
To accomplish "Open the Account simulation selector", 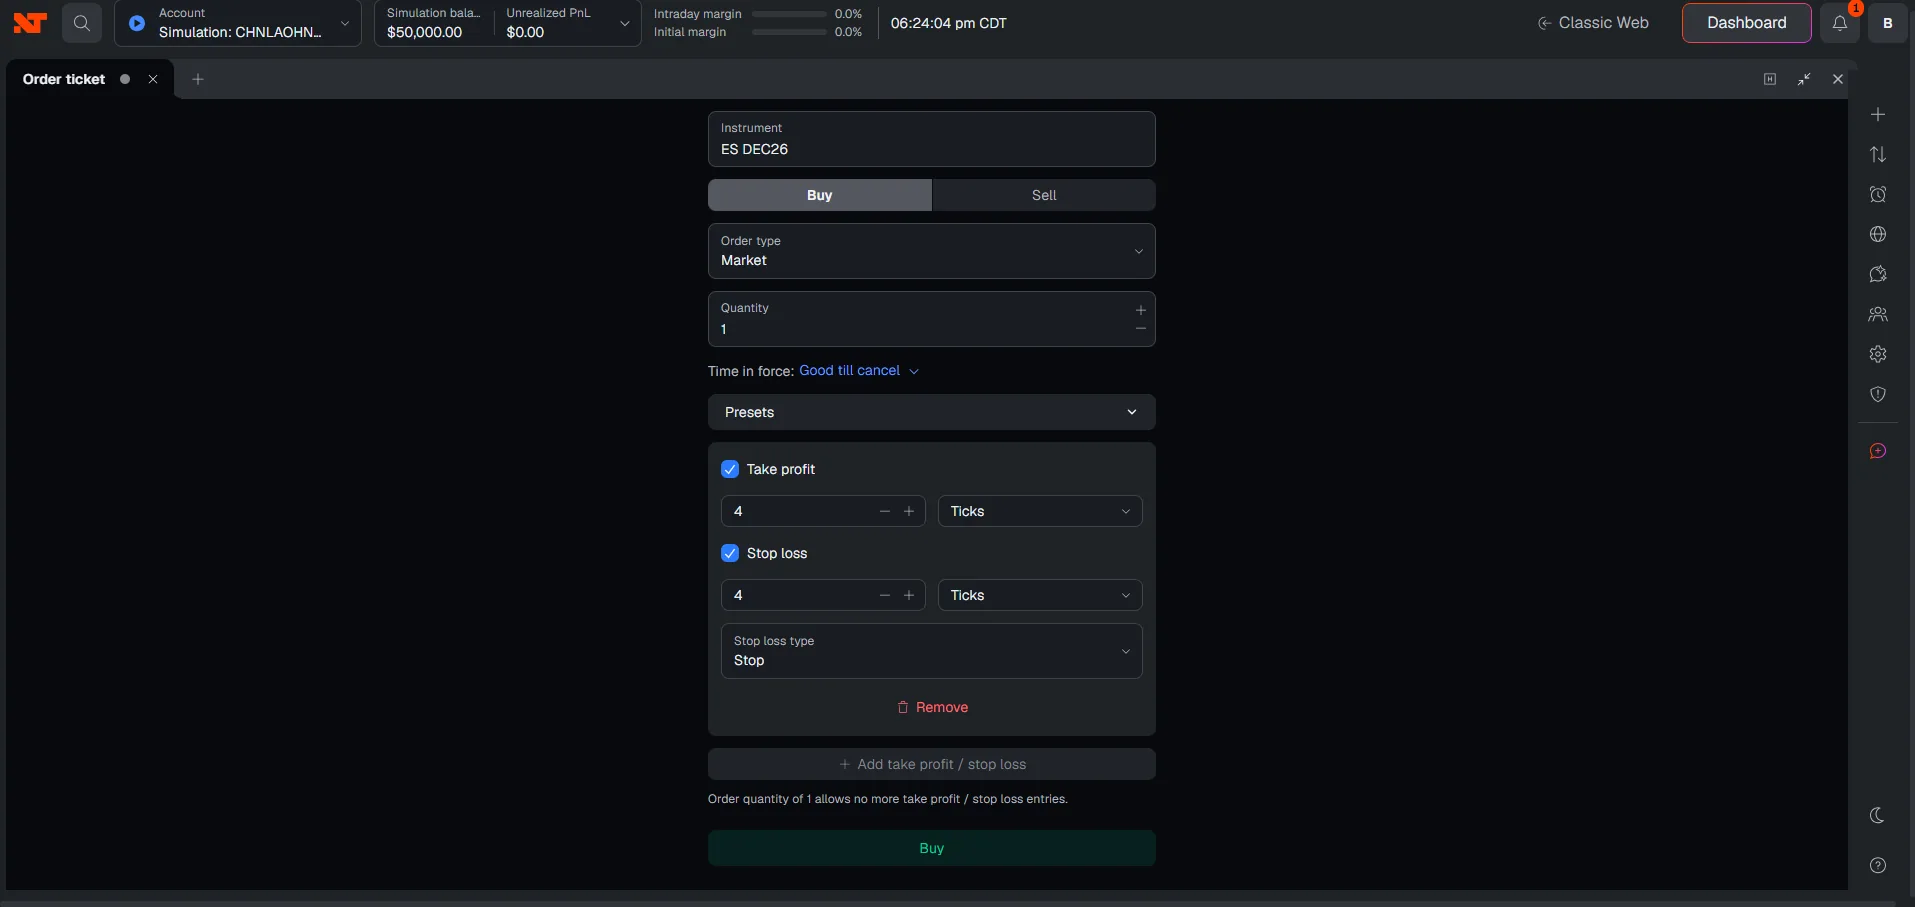I will click(x=238, y=23).
